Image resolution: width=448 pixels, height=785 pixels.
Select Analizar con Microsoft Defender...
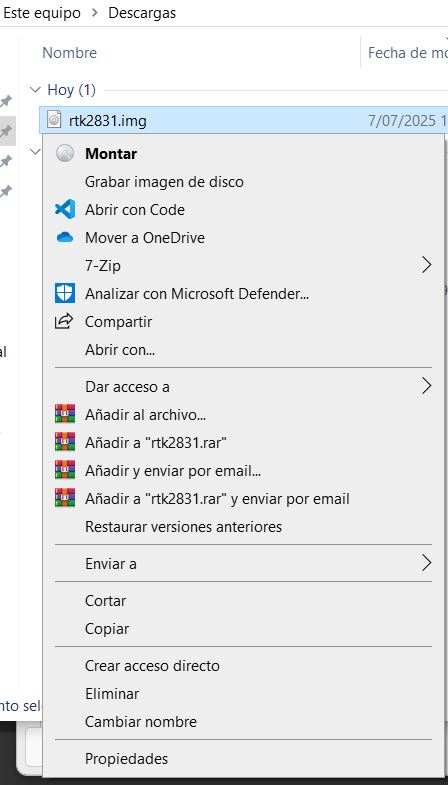pos(243,293)
